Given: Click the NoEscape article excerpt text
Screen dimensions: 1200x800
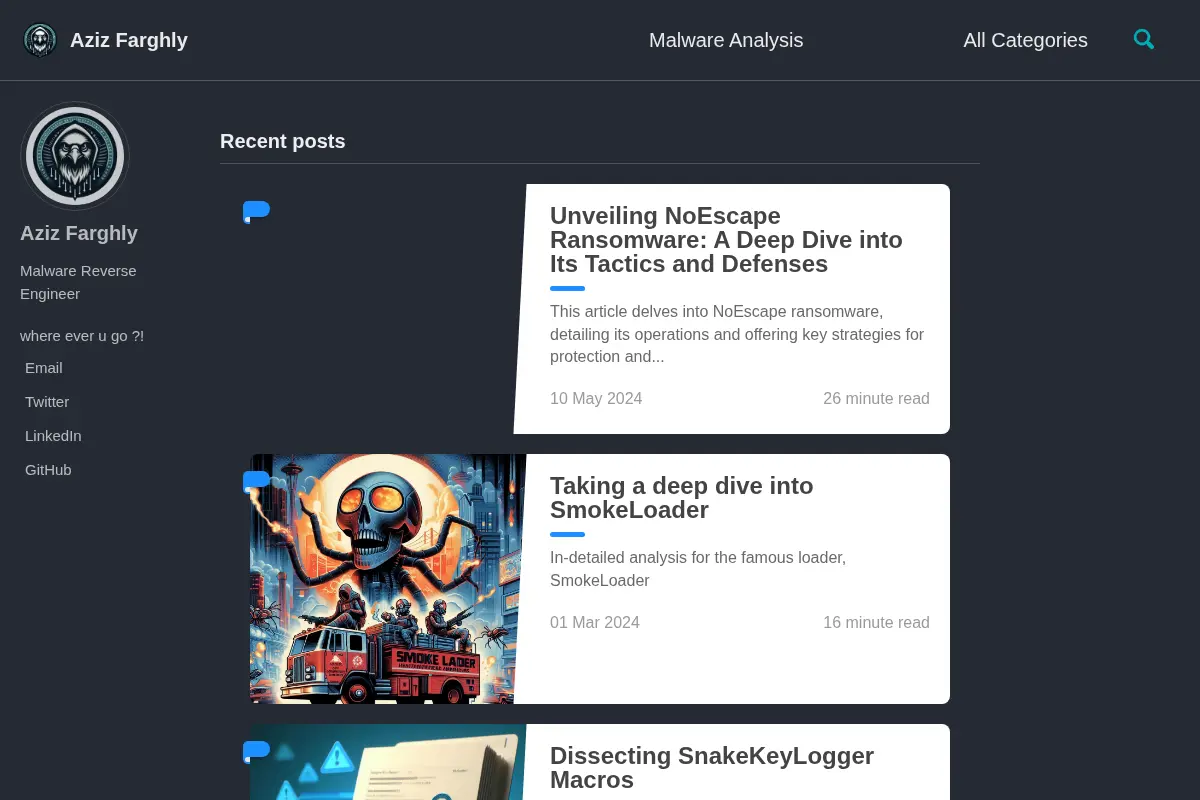Looking at the screenshot, I should pyautogui.click(x=737, y=334).
